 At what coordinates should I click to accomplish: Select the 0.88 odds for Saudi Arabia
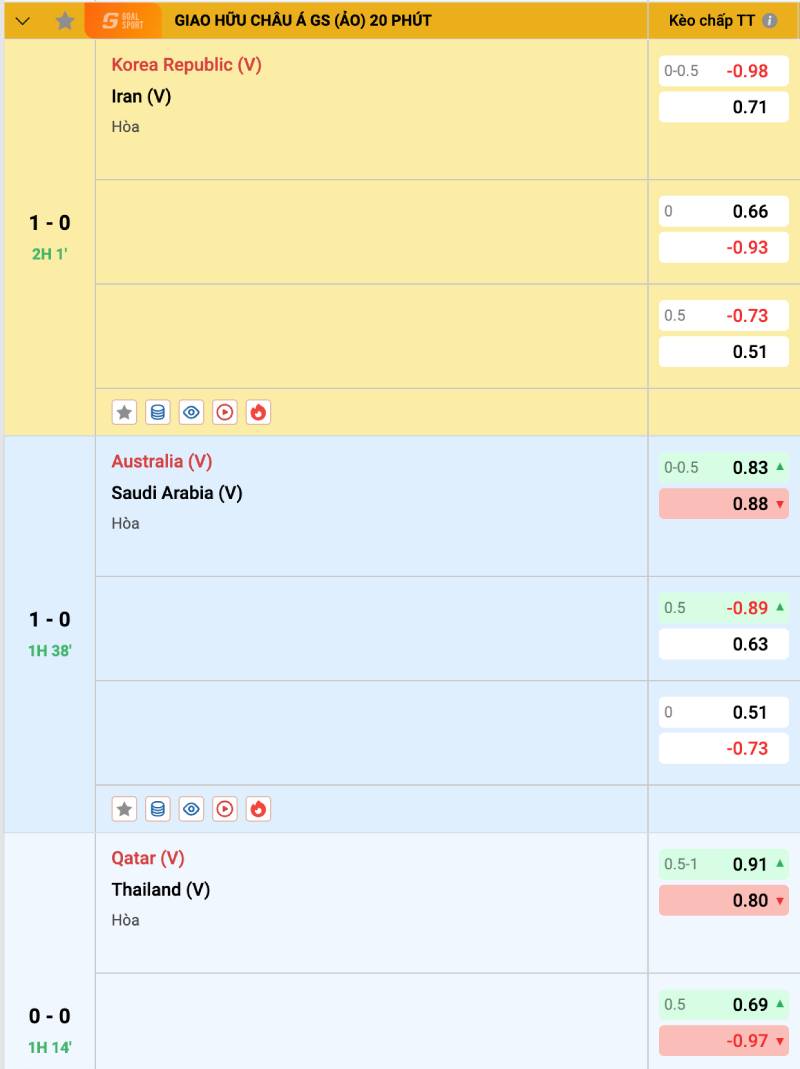(724, 504)
